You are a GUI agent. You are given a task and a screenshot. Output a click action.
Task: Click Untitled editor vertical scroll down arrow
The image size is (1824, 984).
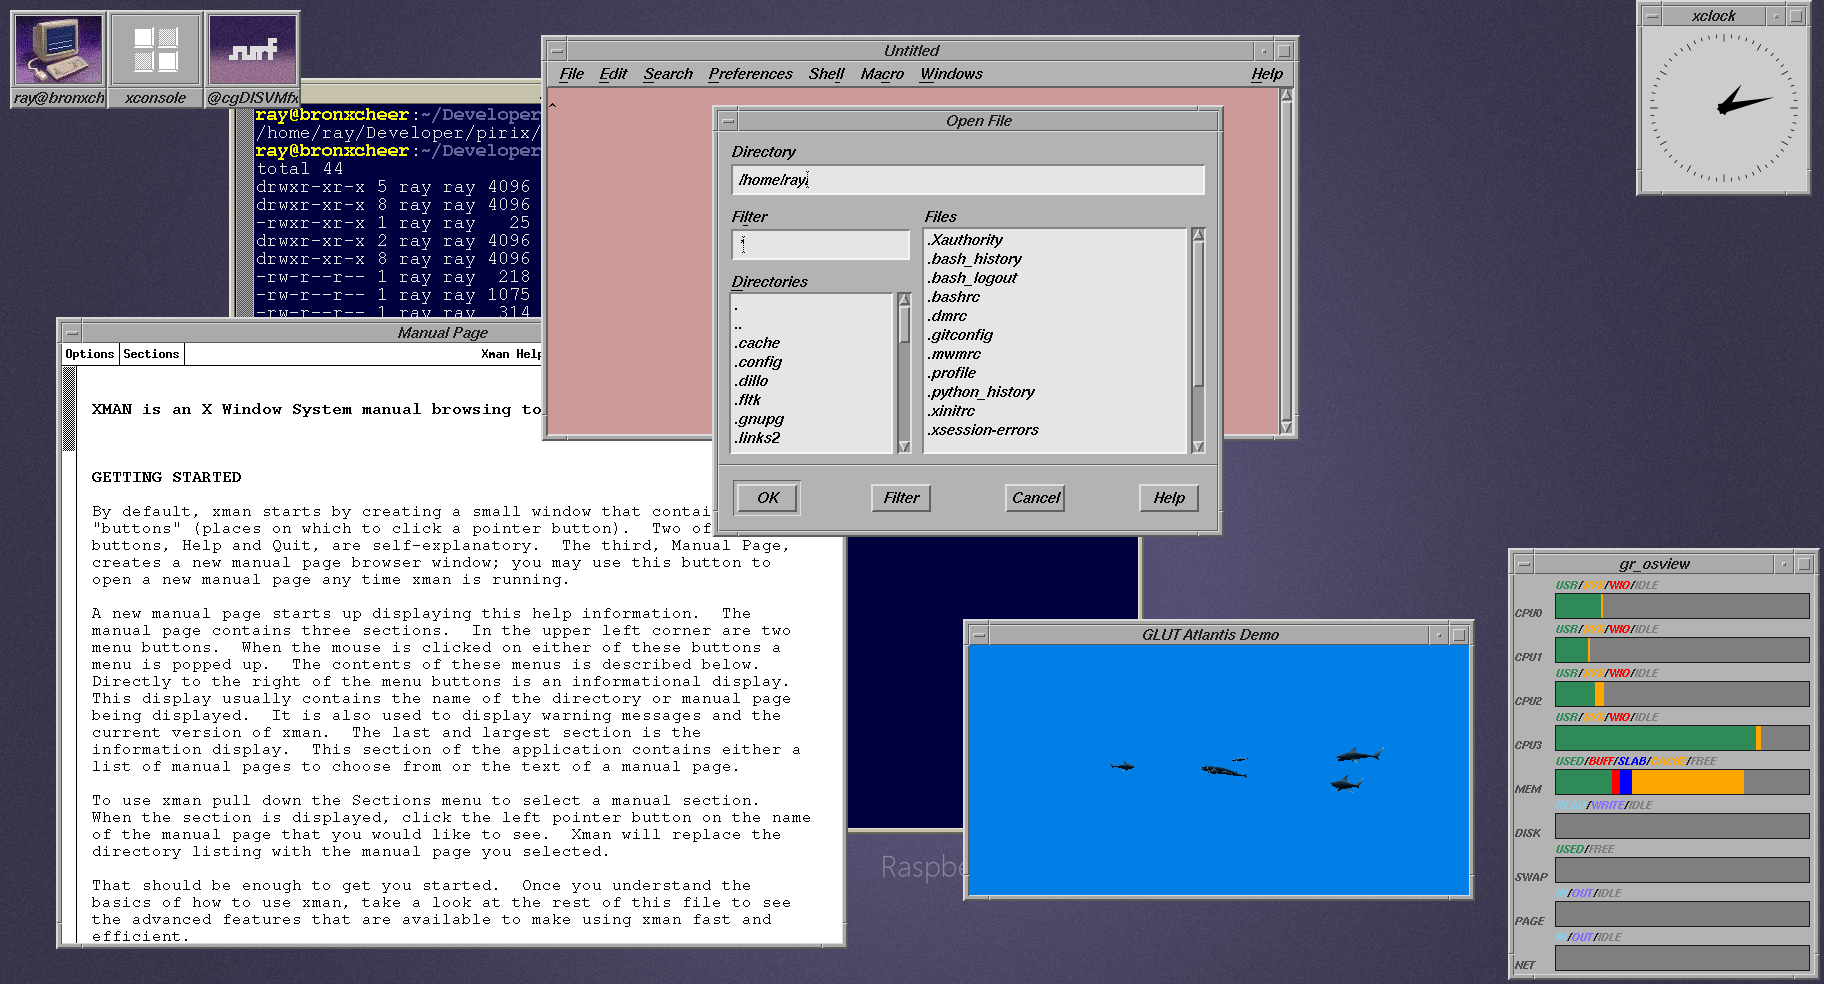tap(1287, 427)
